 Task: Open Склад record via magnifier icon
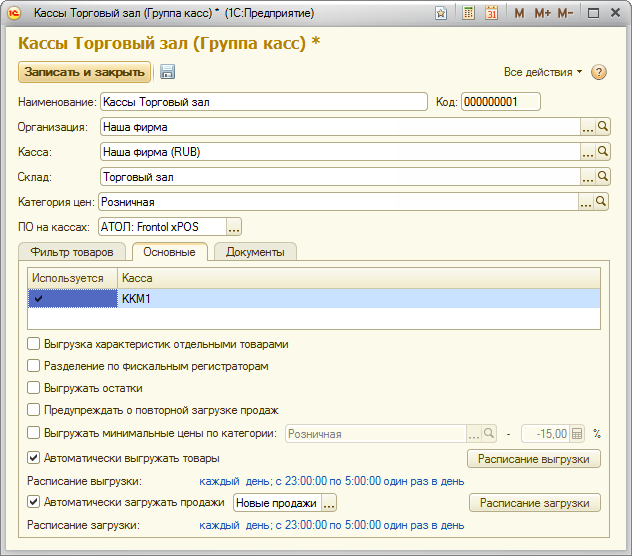603,177
